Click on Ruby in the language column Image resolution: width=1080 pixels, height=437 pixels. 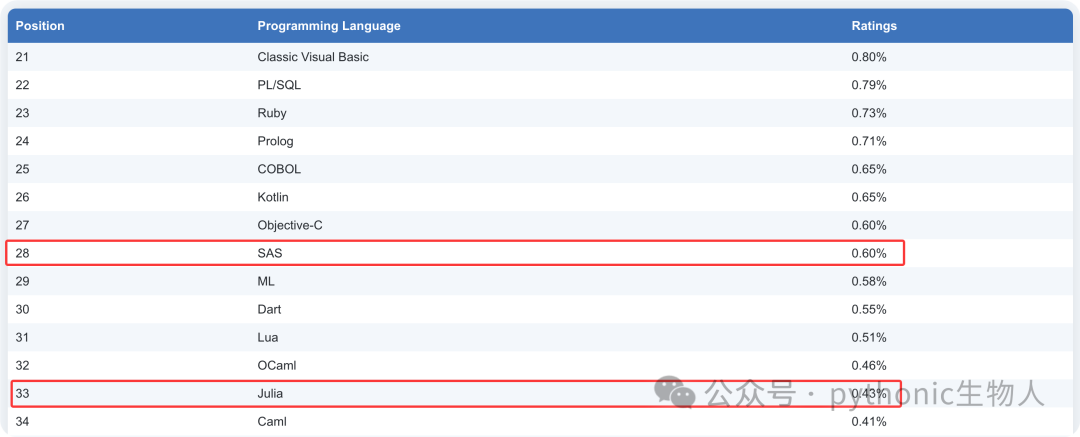pyautogui.click(x=272, y=113)
